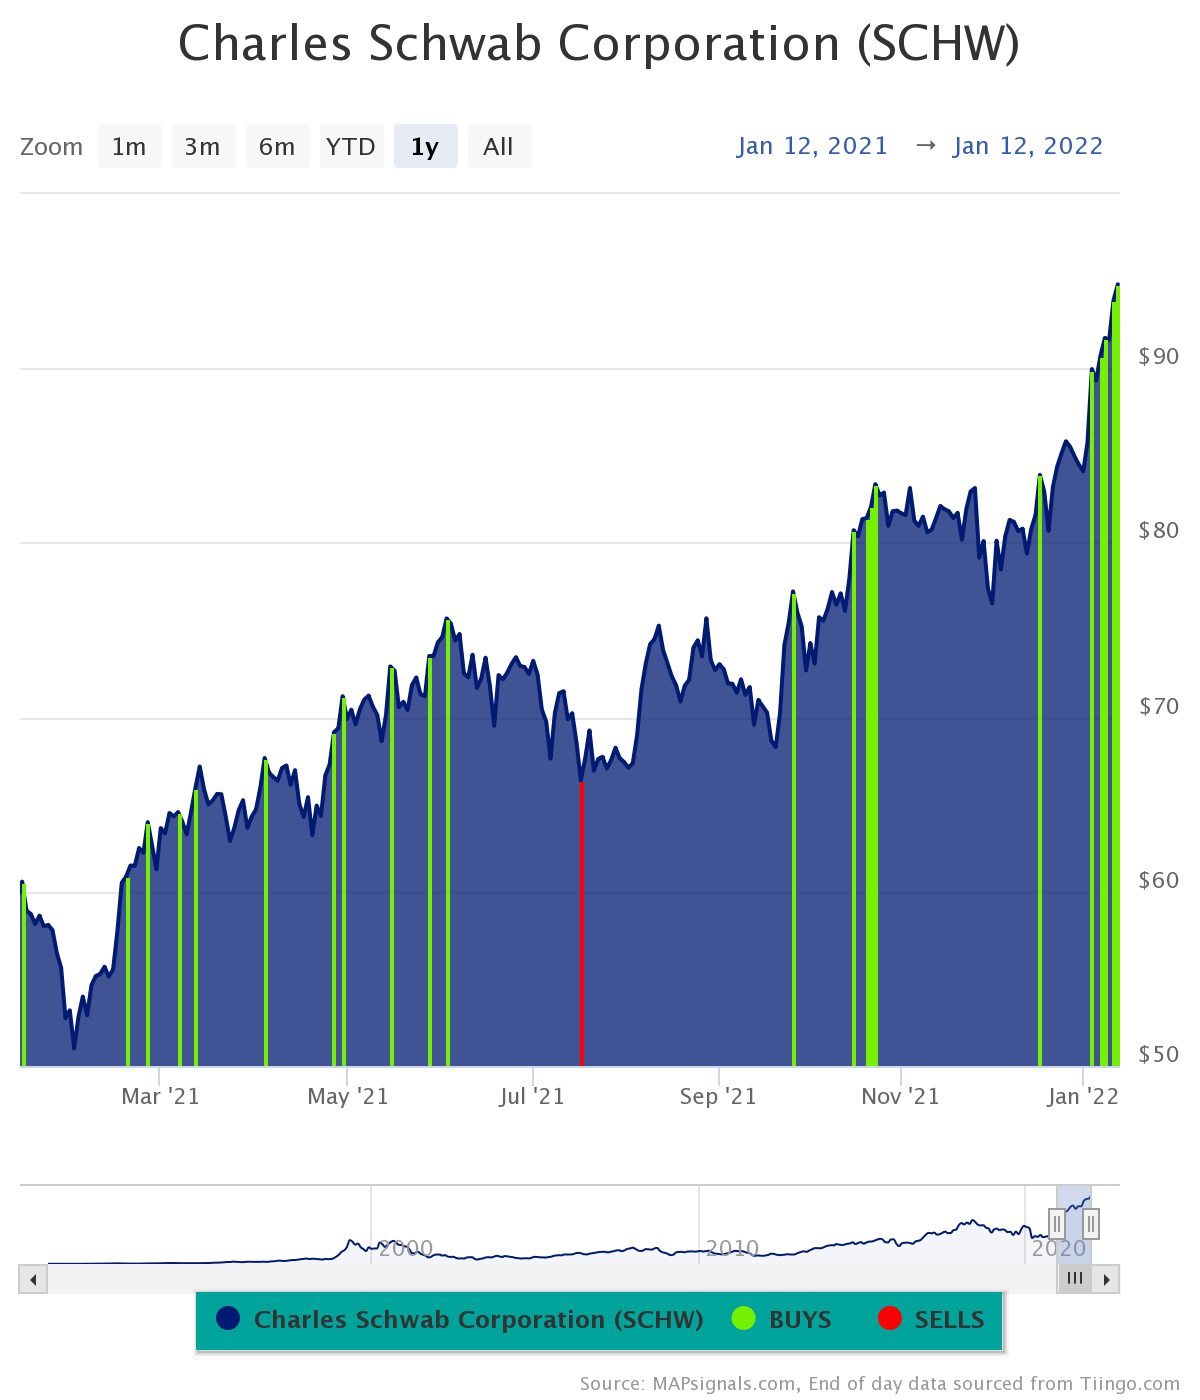This screenshot has height=1400, width=1200.
Task: Grab the navigator right range handle
Action: point(1091,1223)
